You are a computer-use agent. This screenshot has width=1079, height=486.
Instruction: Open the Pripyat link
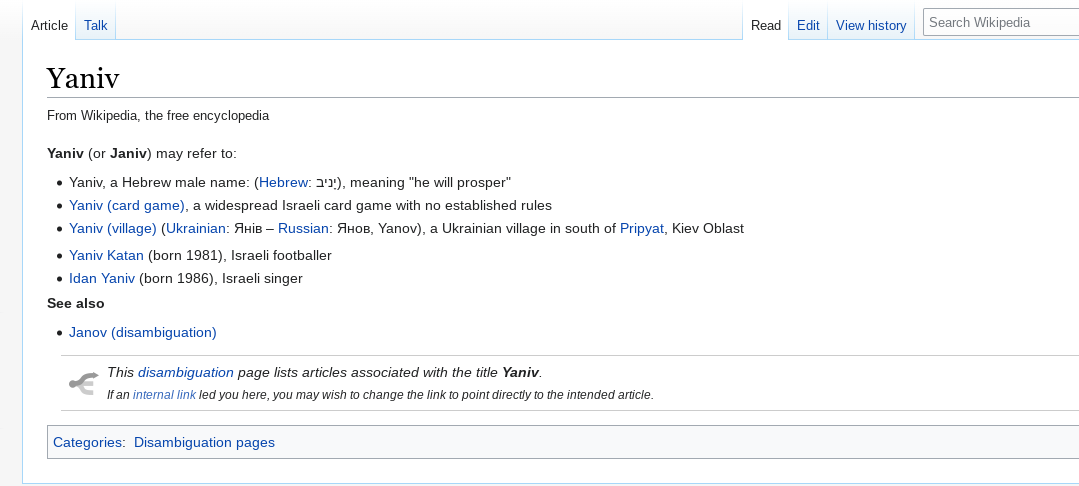click(641, 229)
